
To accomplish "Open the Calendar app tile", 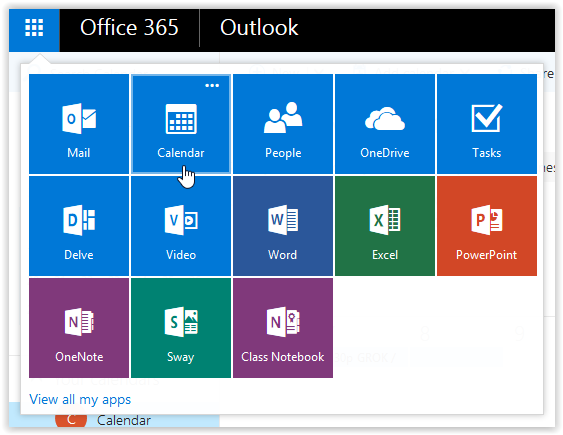I will tap(181, 124).
